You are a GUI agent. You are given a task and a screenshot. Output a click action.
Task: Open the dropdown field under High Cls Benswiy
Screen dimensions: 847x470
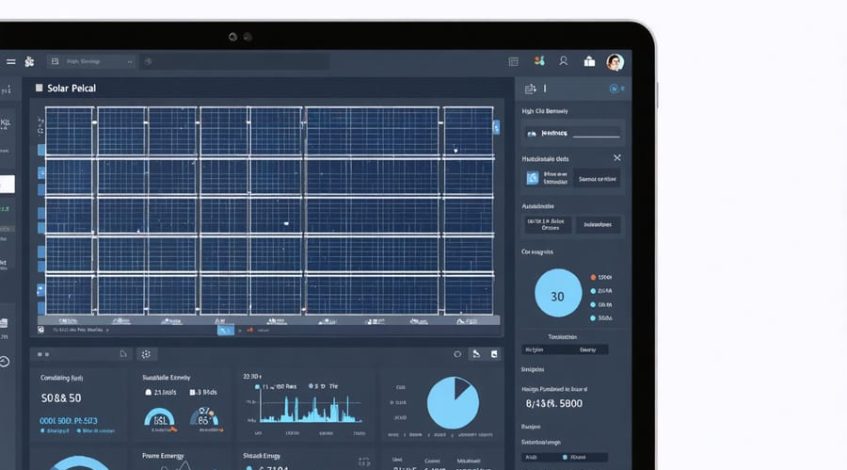(x=573, y=133)
